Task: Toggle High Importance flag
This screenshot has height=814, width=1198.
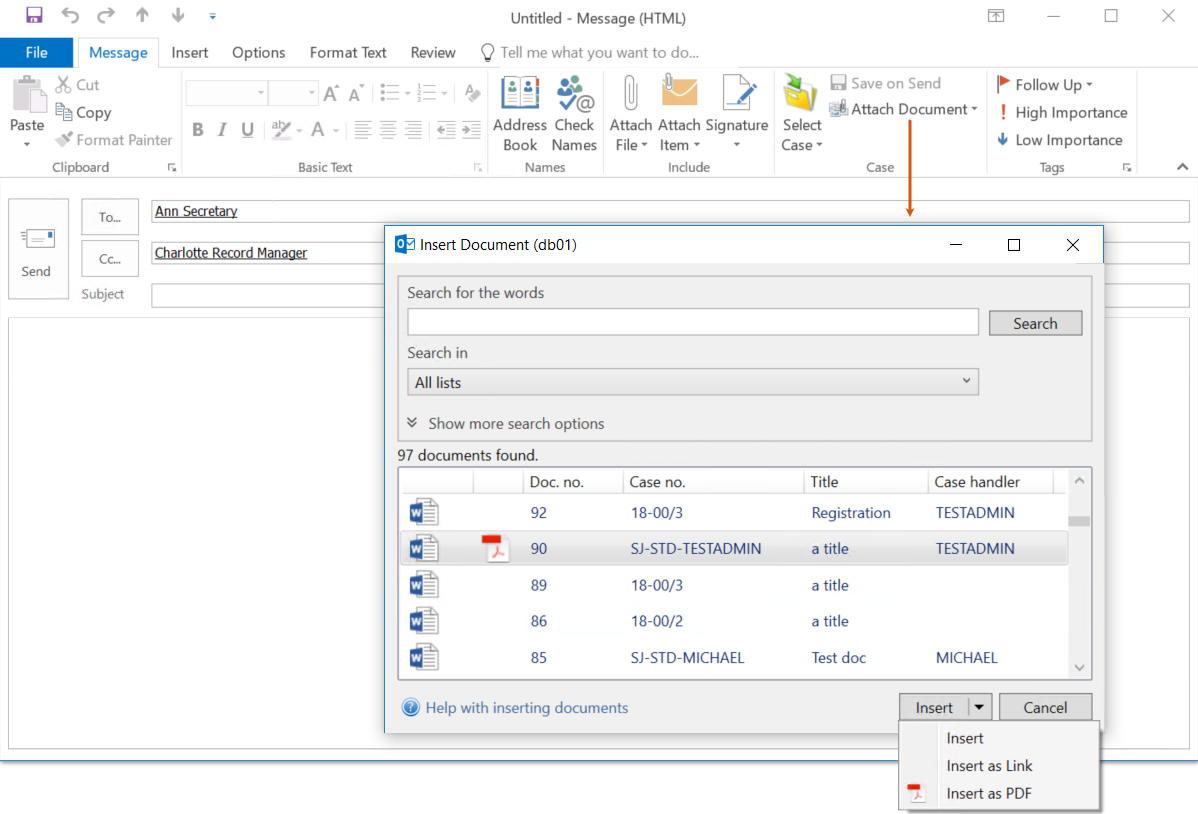Action: click(x=1062, y=113)
